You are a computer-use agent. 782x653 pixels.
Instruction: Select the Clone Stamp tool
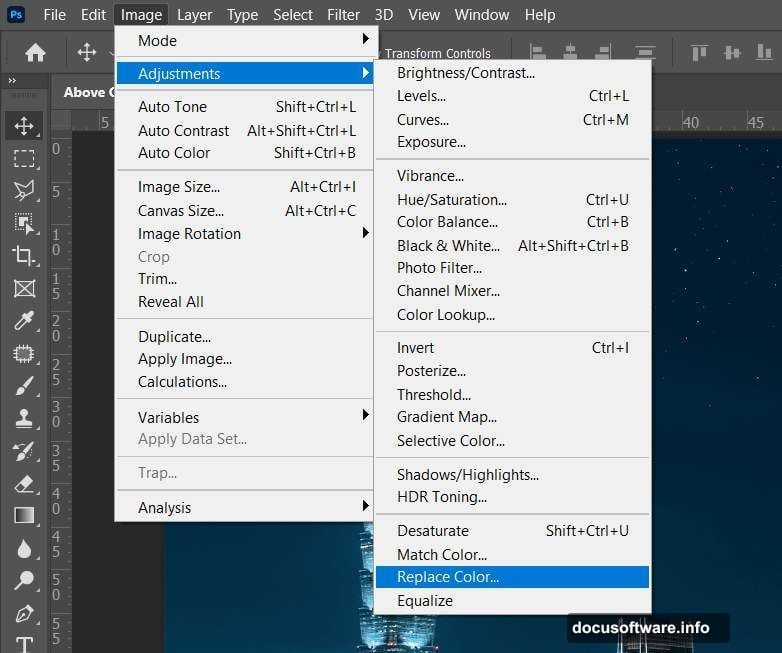(24, 418)
